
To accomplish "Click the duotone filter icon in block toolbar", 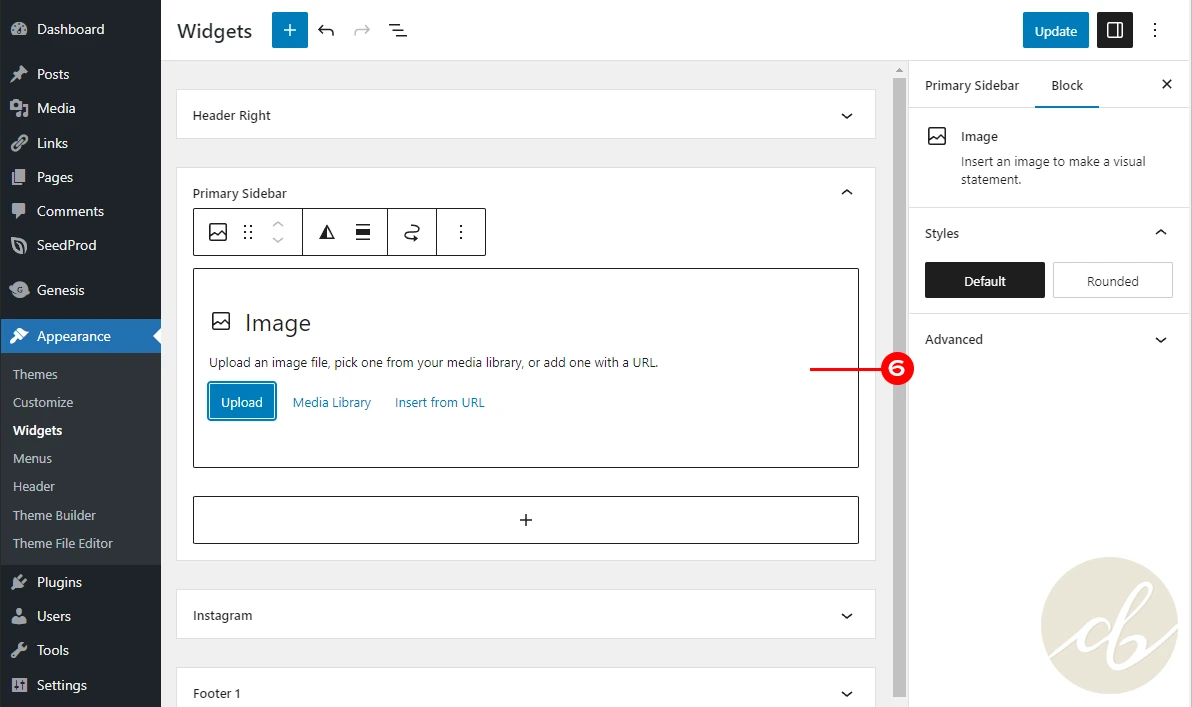I will coord(327,232).
